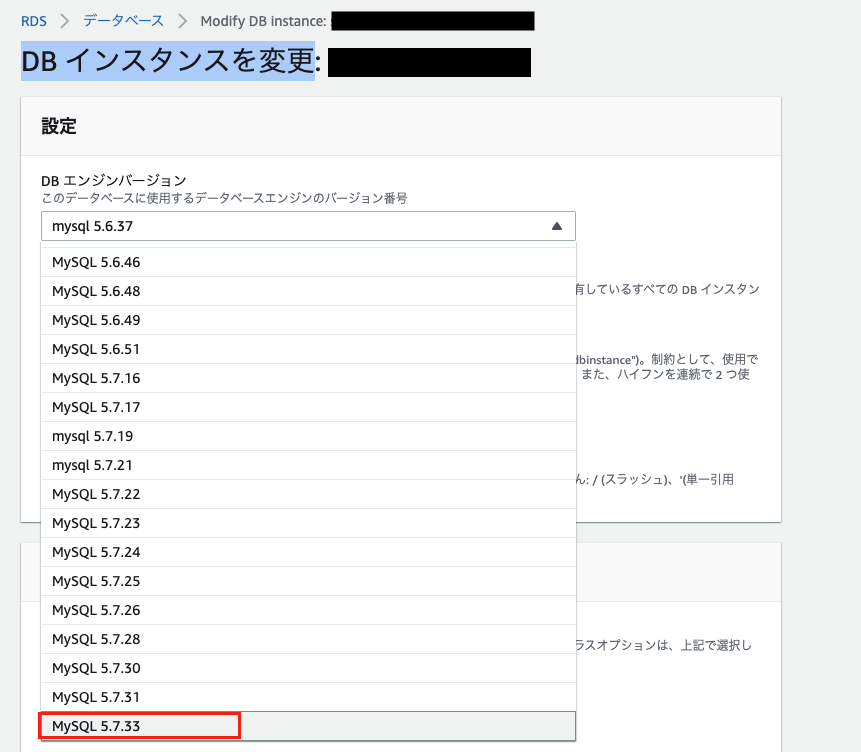861x752 pixels.
Task: Select MySQL 5.7.24 option
Action: [x=308, y=552]
